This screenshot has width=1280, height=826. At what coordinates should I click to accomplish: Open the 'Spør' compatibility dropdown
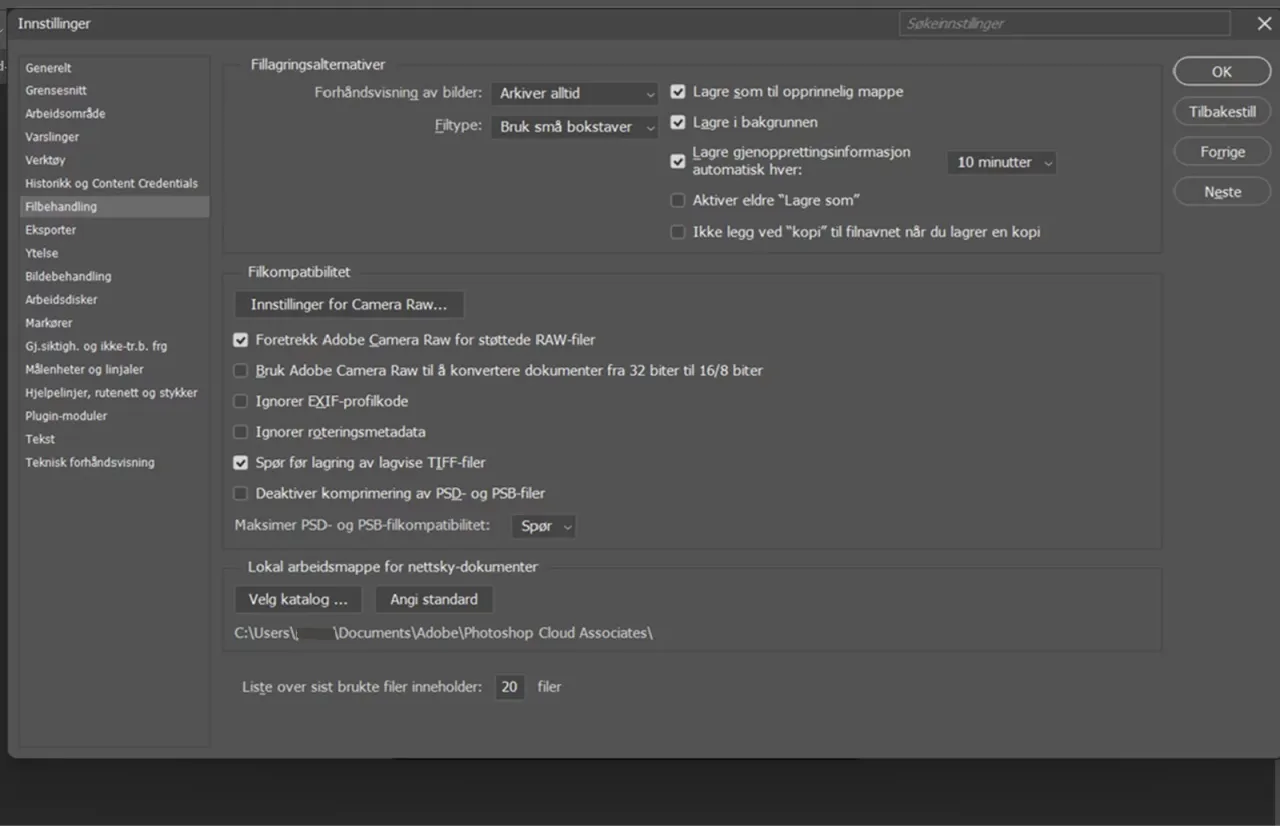pos(543,526)
